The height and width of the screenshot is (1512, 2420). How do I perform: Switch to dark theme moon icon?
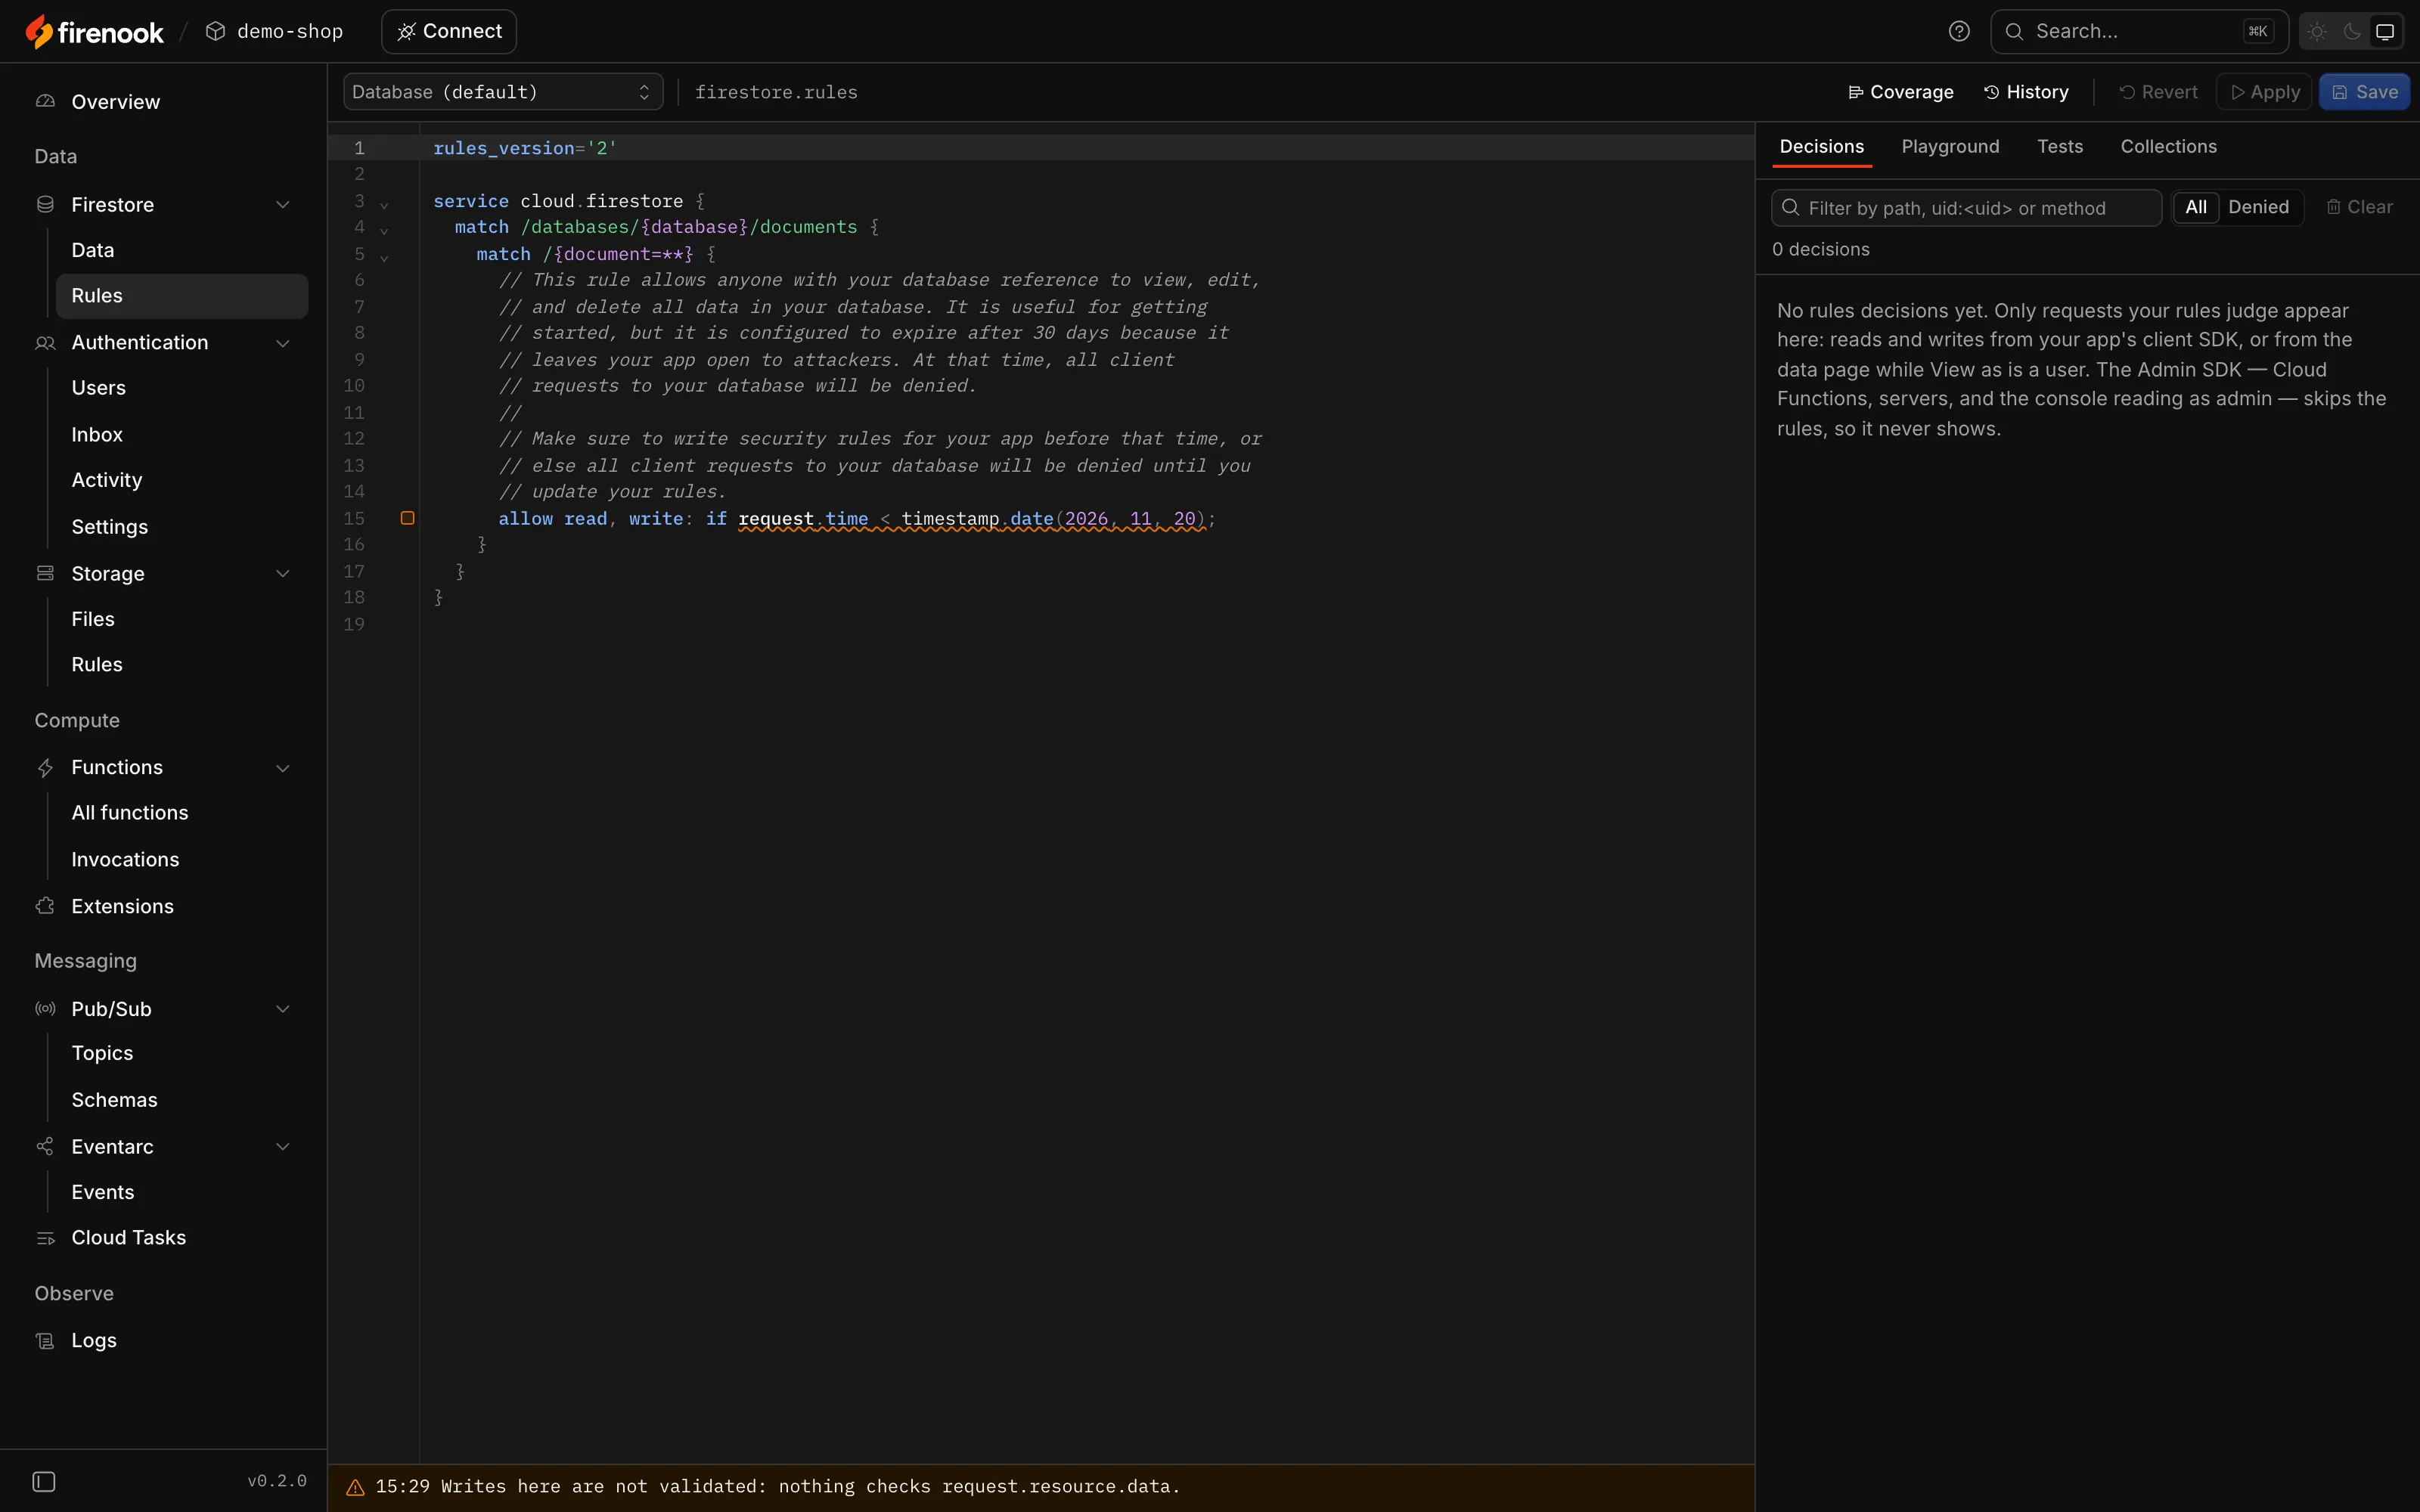tap(2352, 32)
